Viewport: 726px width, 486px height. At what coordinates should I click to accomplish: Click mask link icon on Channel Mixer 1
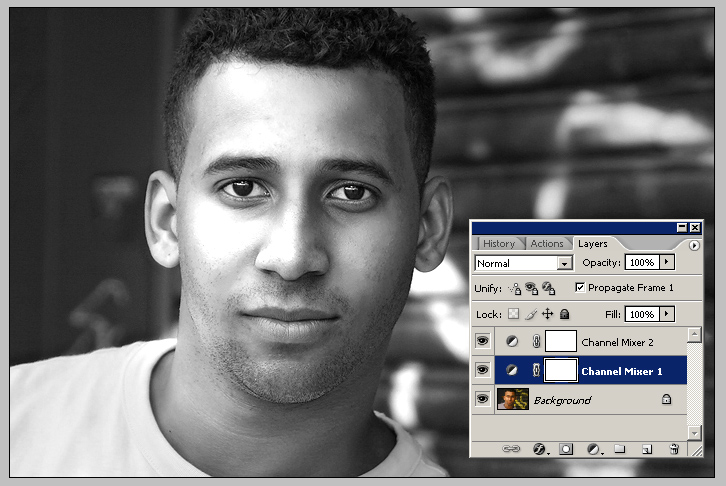point(536,370)
